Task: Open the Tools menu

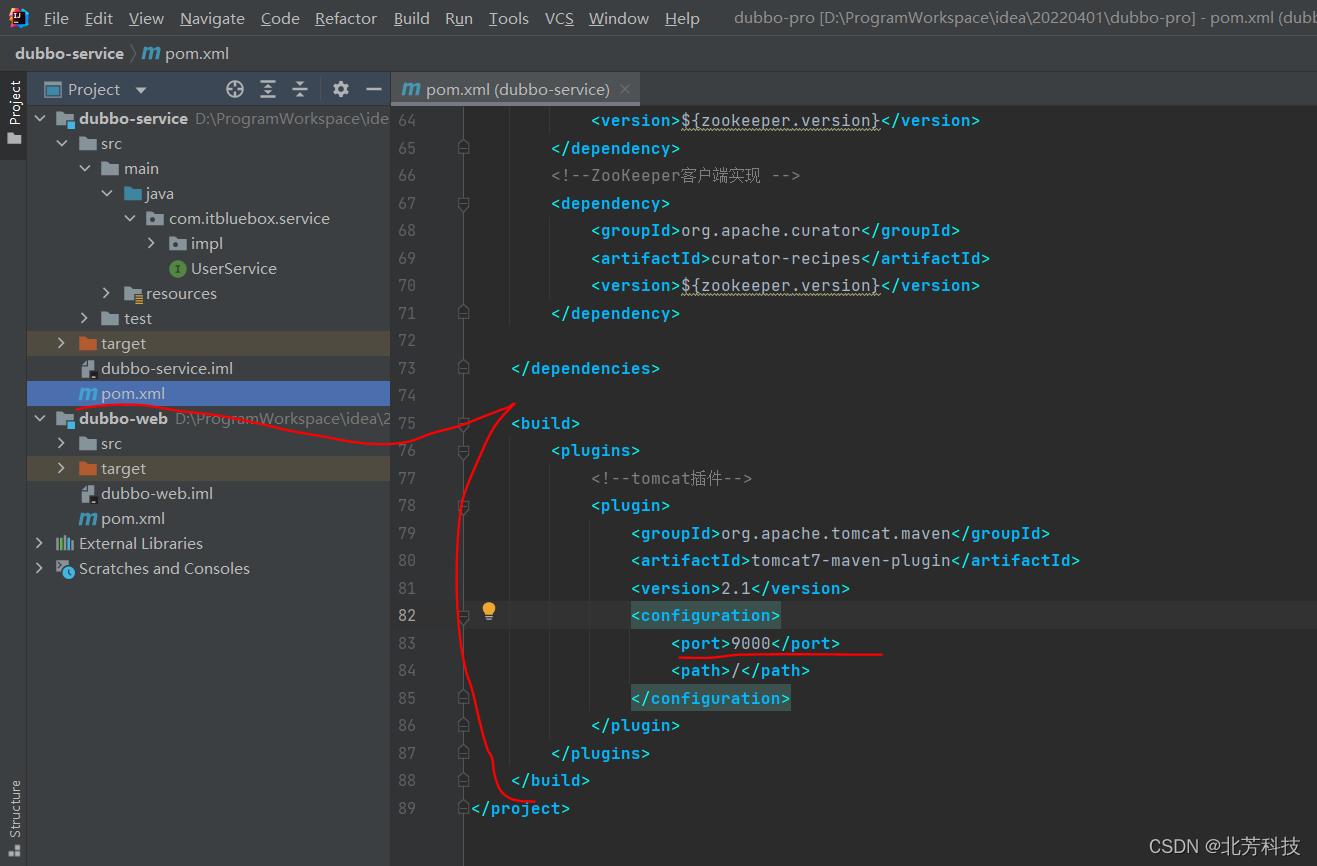Action: click(x=508, y=18)
